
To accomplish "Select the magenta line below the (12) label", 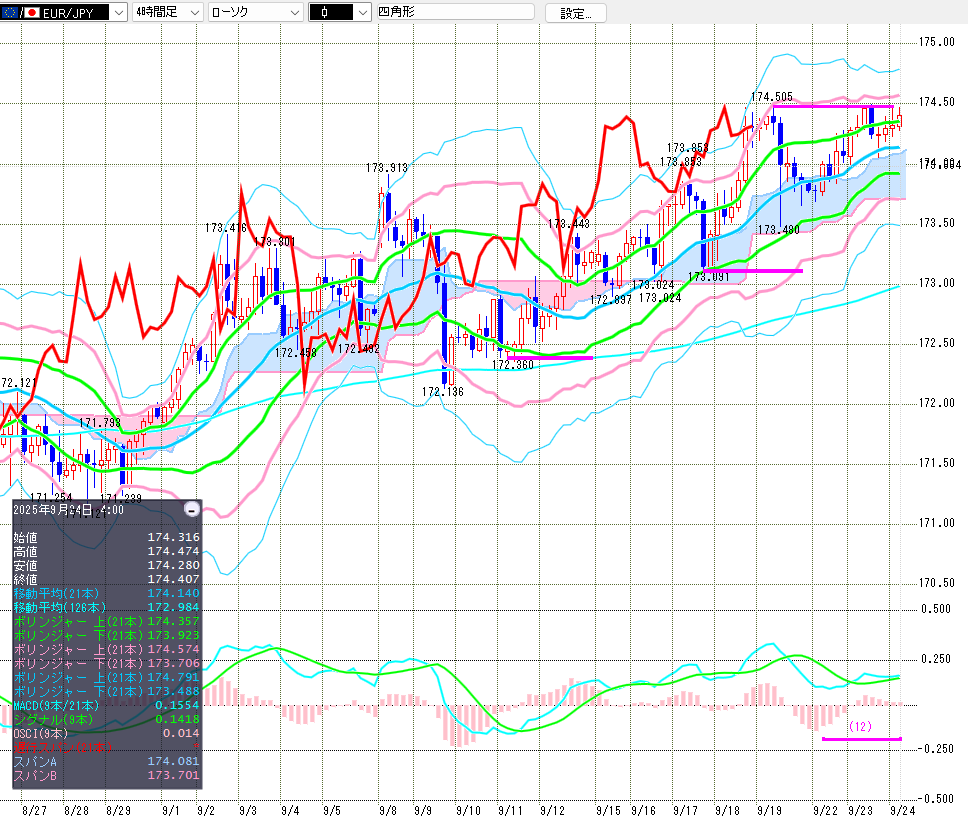I will pos(861,739).
